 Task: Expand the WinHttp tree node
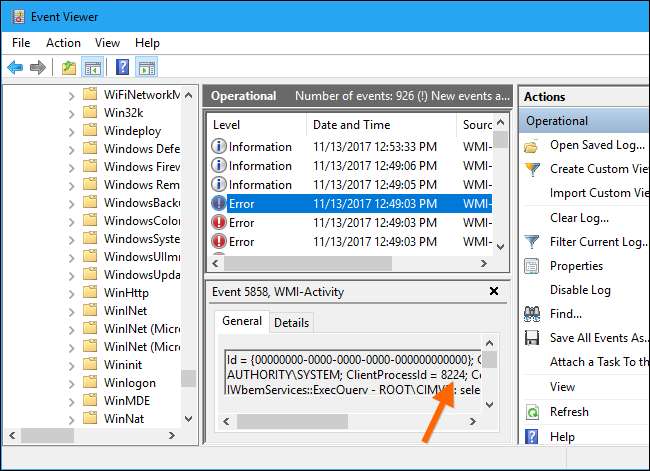pos(73,293)
